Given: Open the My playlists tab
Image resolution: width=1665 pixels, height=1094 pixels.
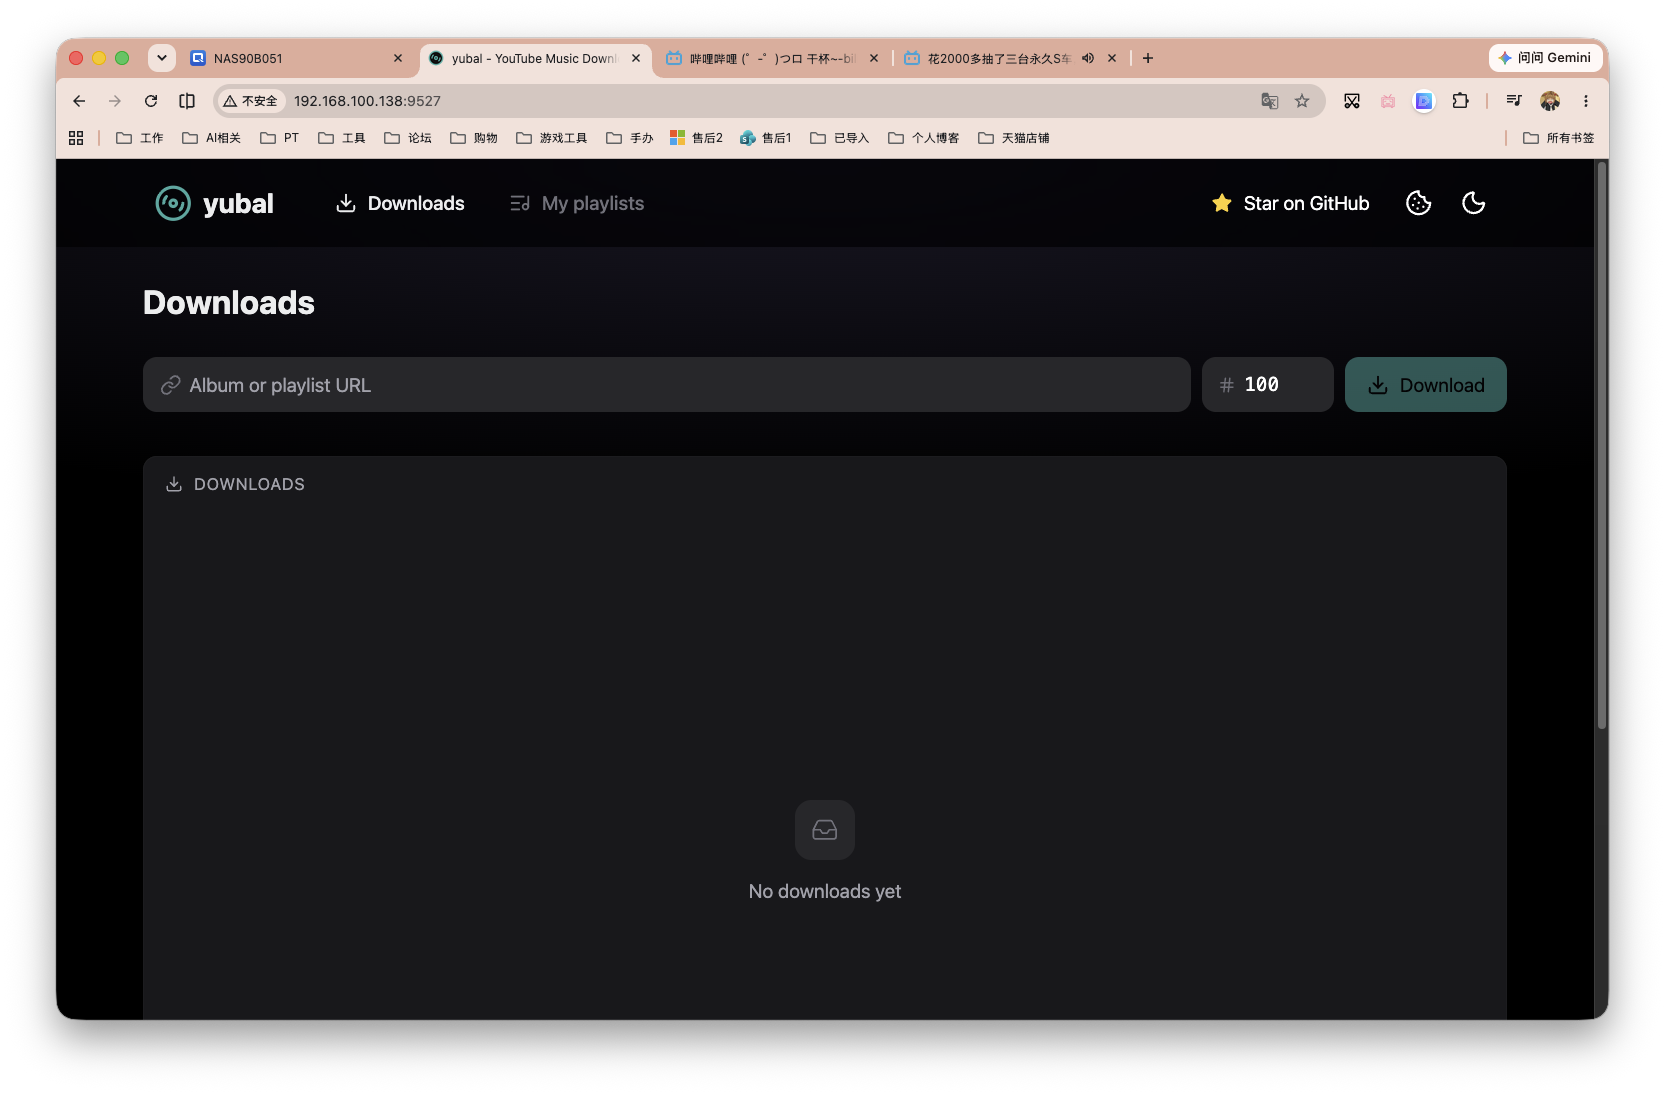Looking at the screenshot, I should (x=577, y=203).
